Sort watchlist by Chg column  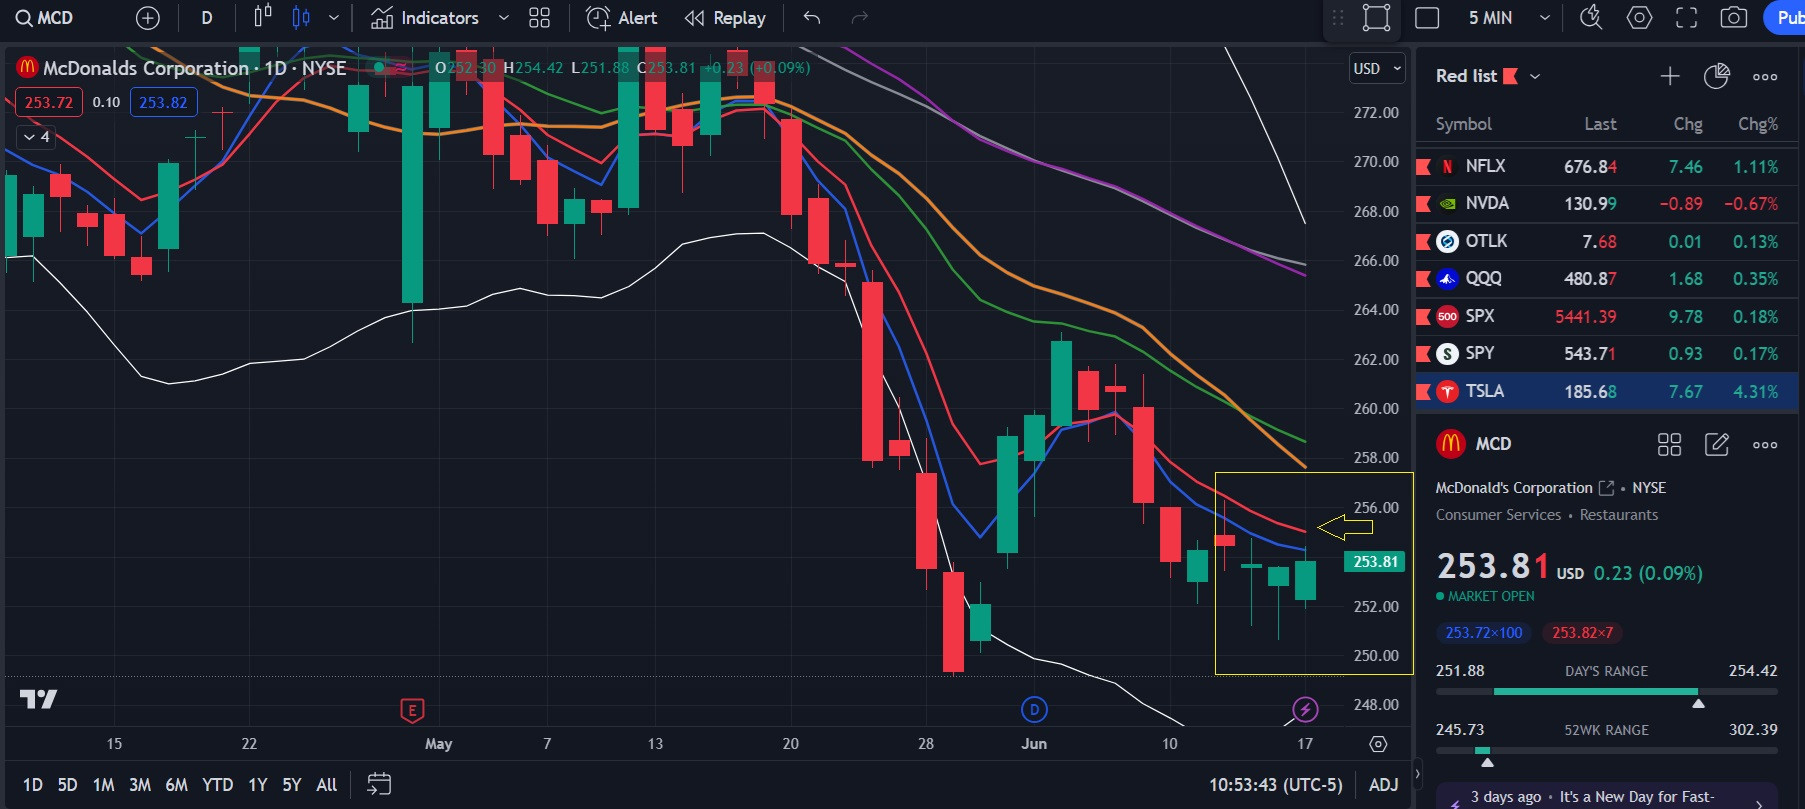[1688, 124]
